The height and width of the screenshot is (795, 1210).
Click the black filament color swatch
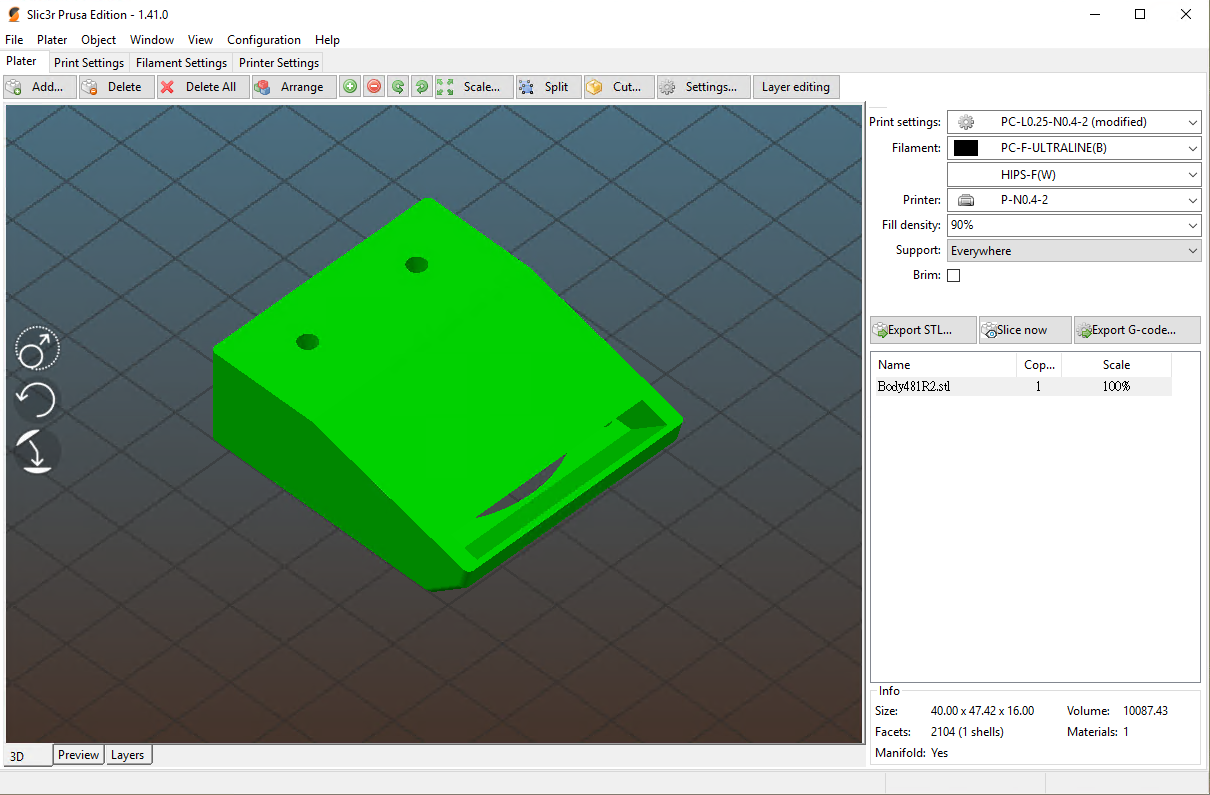pyautogui.click(x=966, y=148)
